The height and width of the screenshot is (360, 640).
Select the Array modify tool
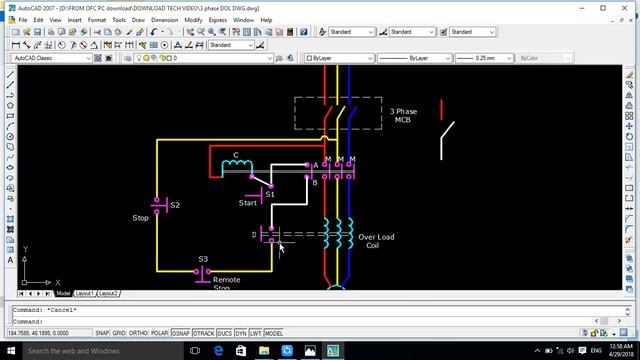pyautogui.click(x=629, y=116)
